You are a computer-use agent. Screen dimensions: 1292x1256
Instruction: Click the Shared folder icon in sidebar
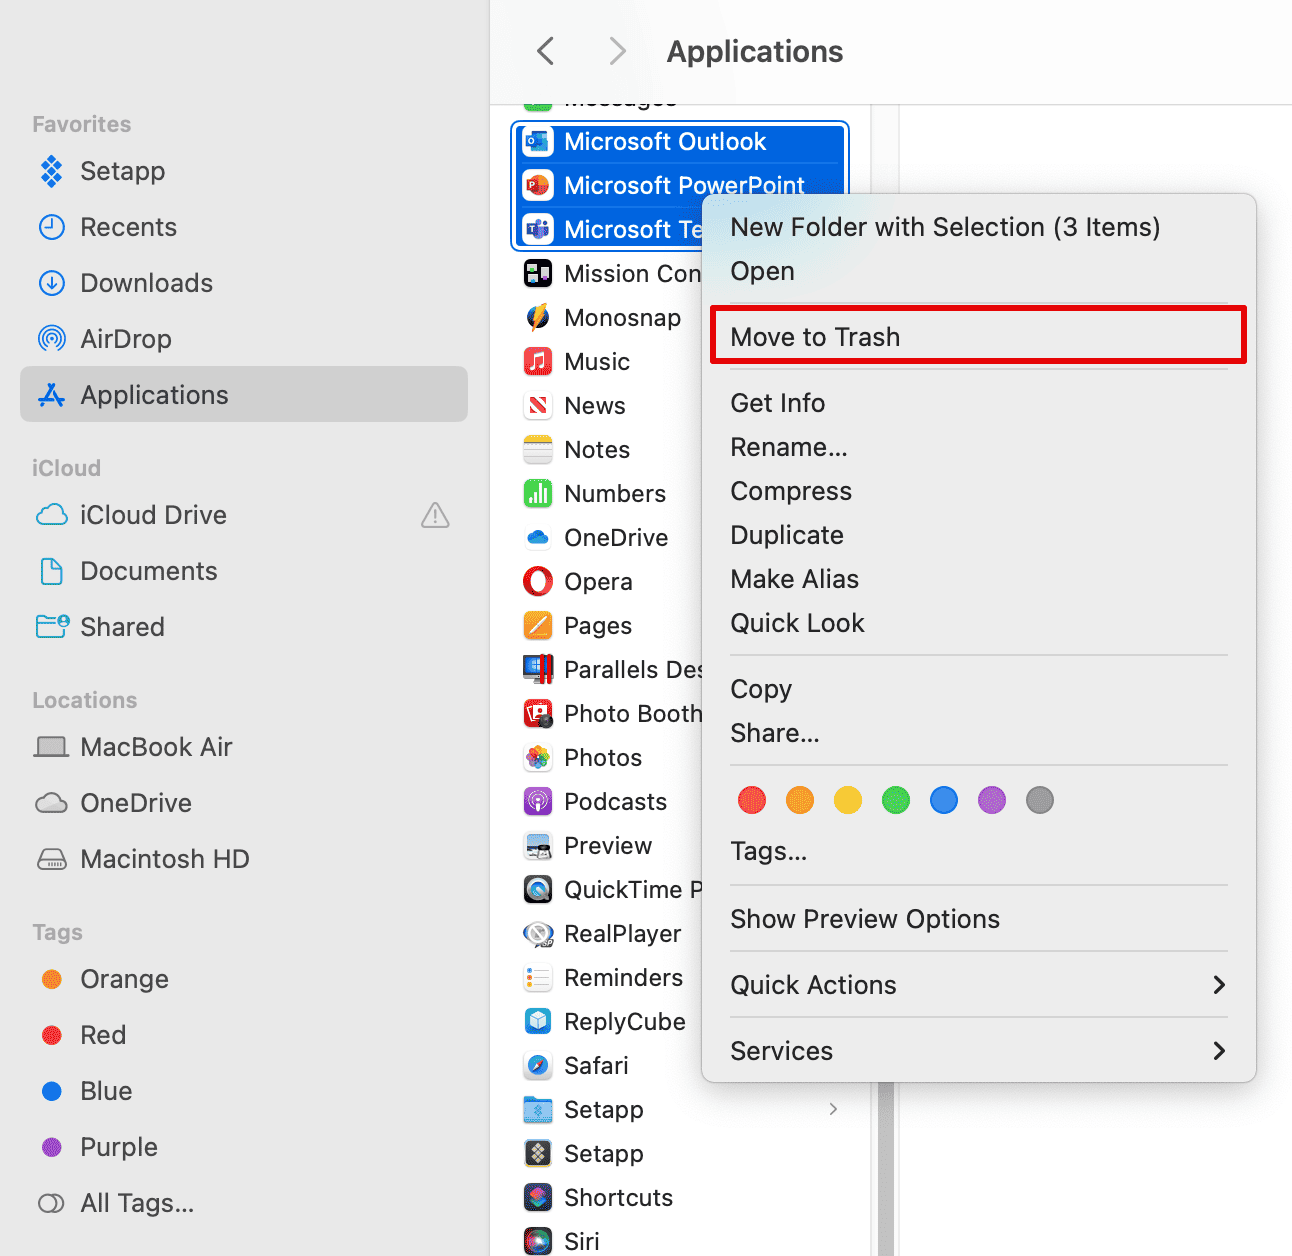click(52, 627)
